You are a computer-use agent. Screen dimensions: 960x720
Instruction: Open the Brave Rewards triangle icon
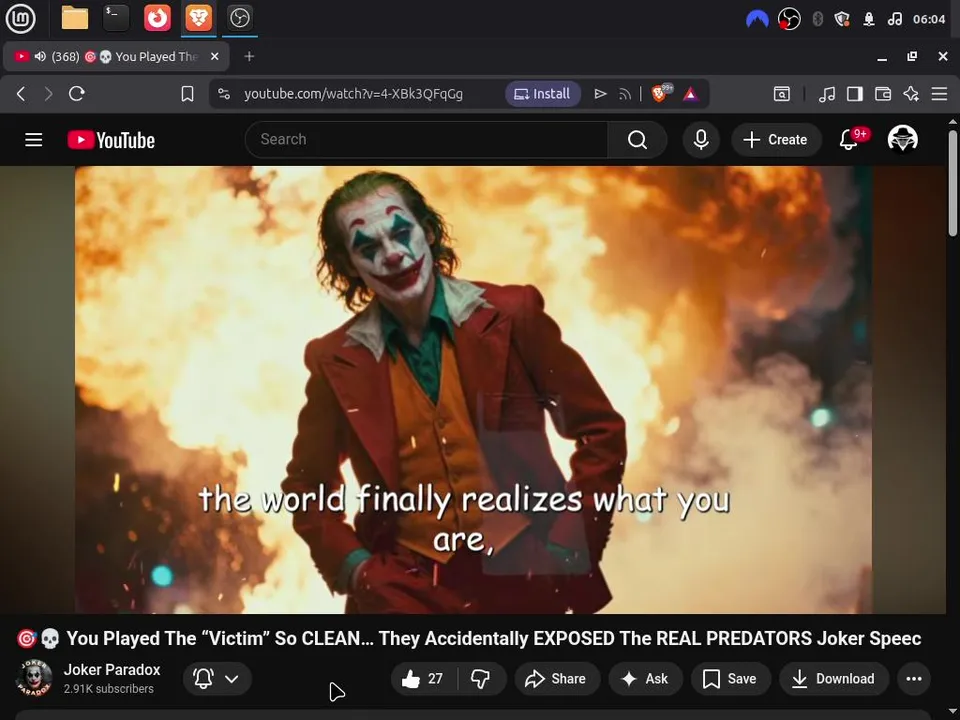(691, 94)
